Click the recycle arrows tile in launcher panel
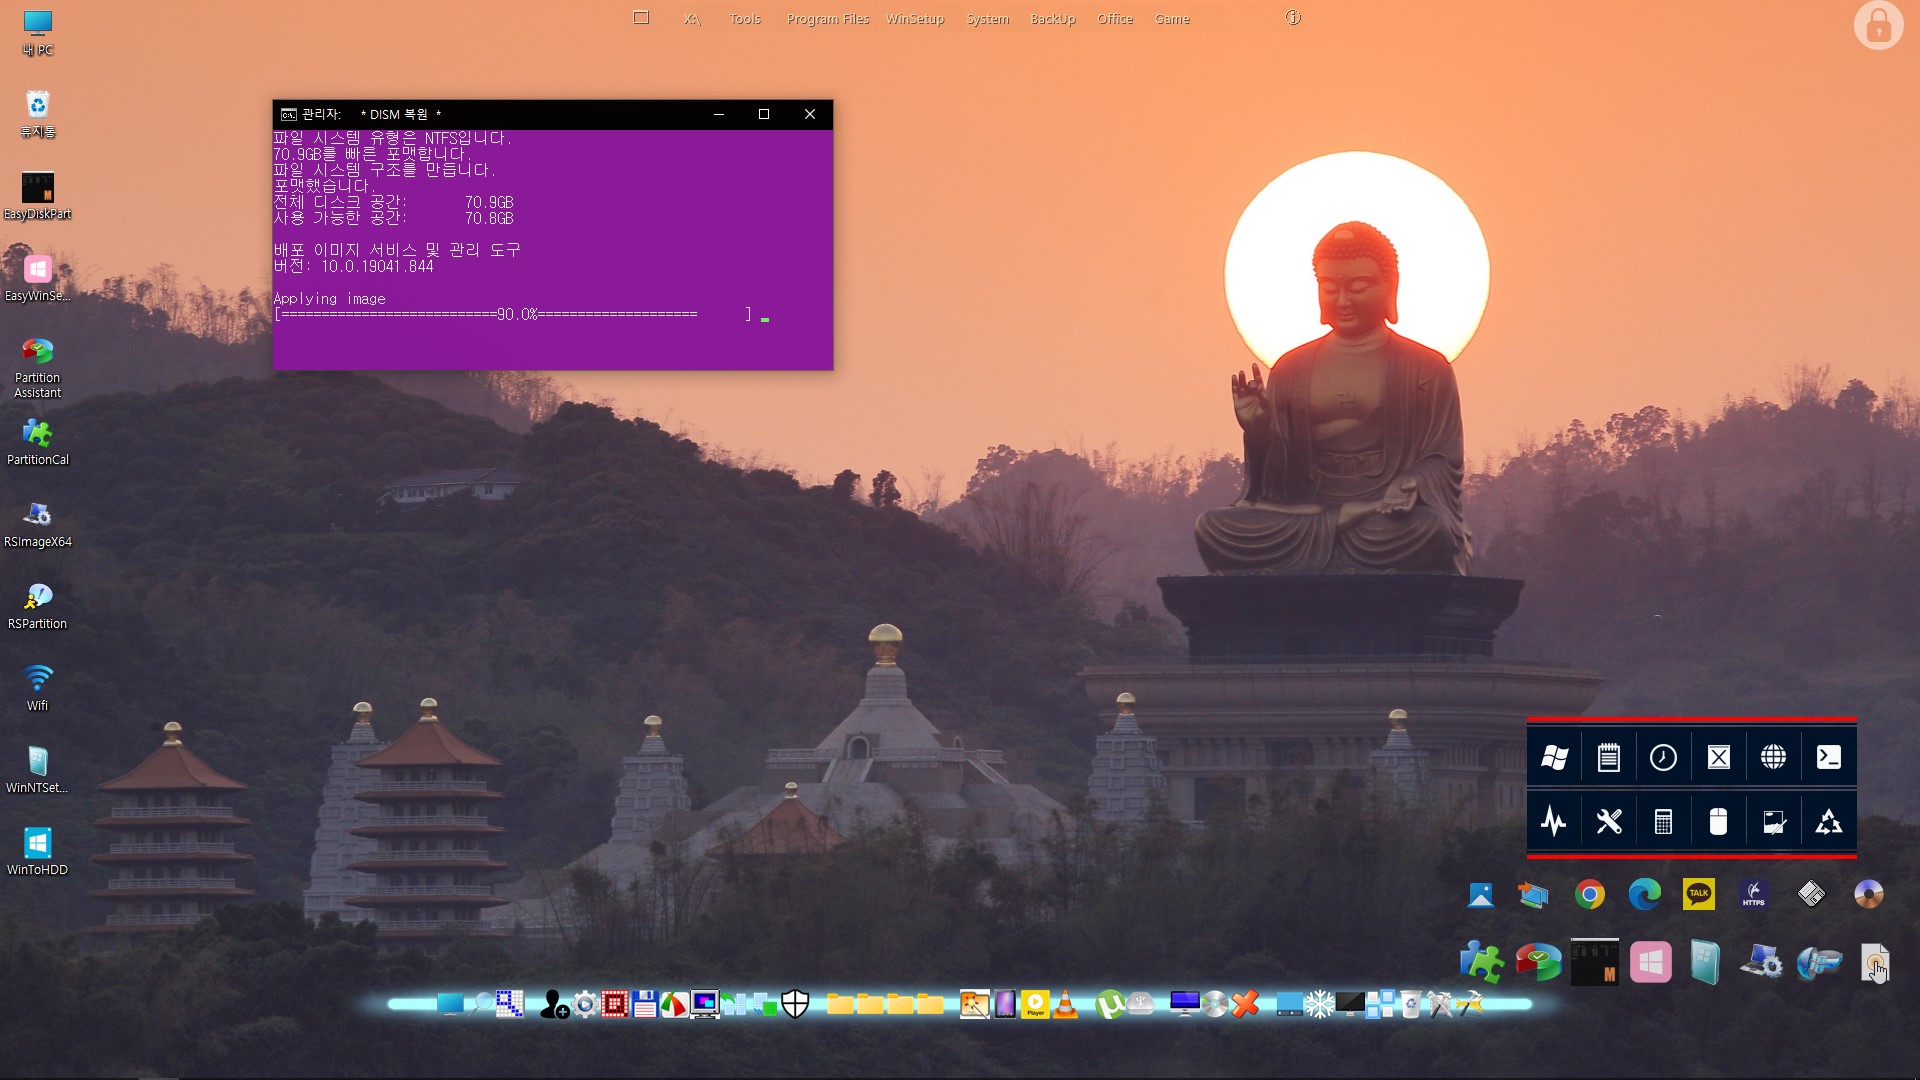The height and width of the screenshot is (1080, 1920). click(x=1829, y=822)
